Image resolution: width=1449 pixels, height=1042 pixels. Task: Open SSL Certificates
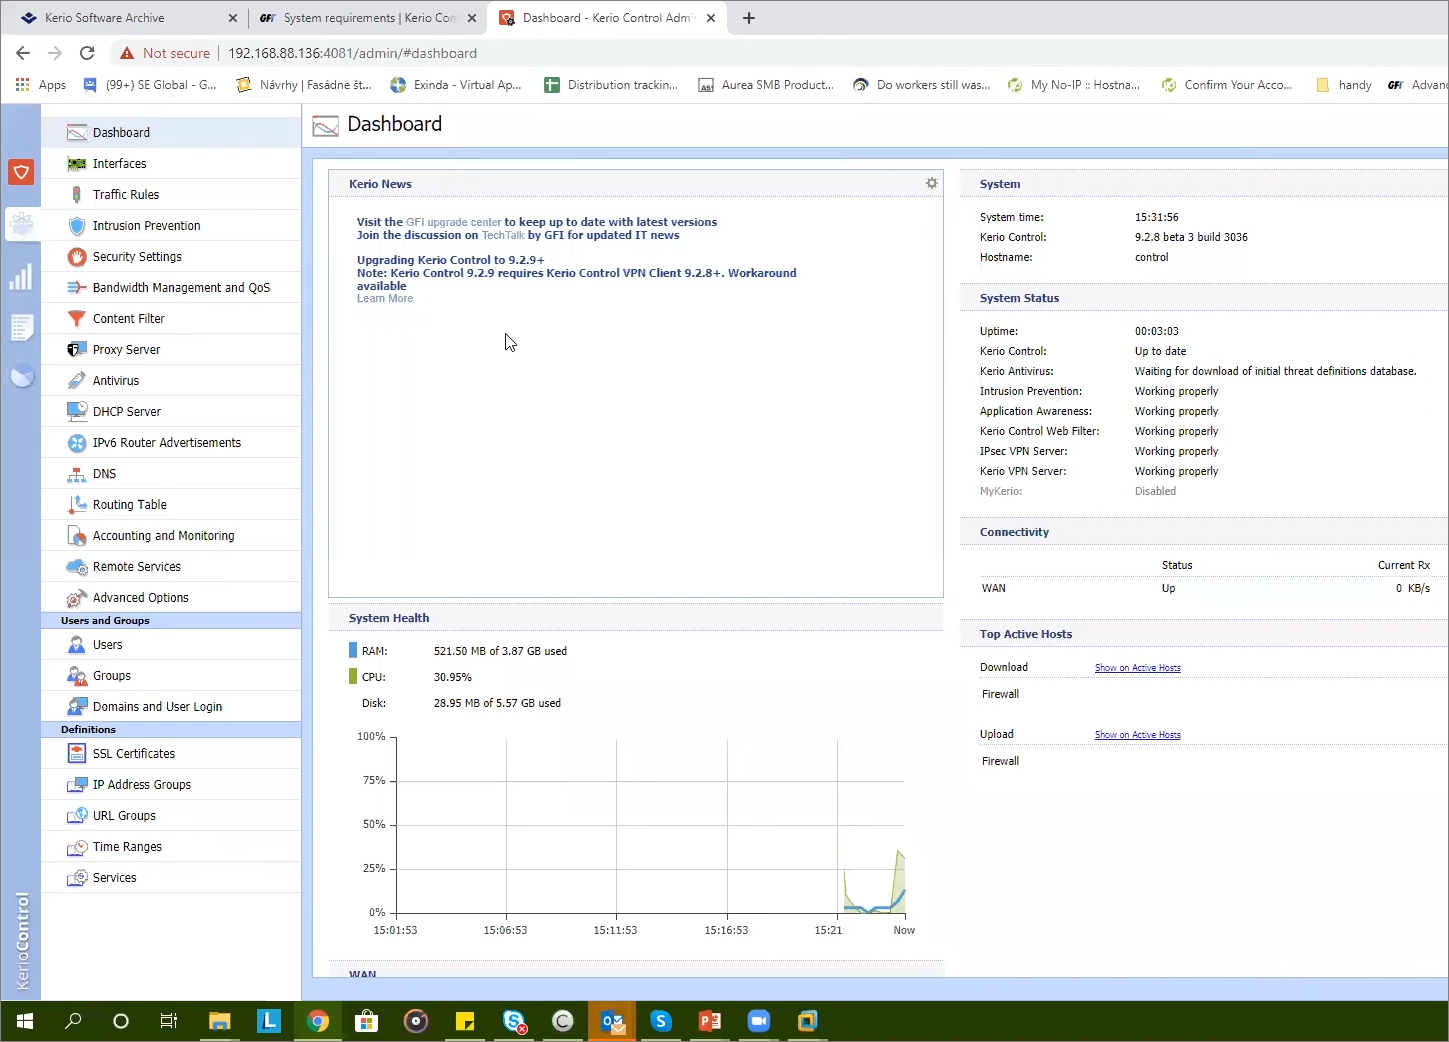(x=171, y=753)
